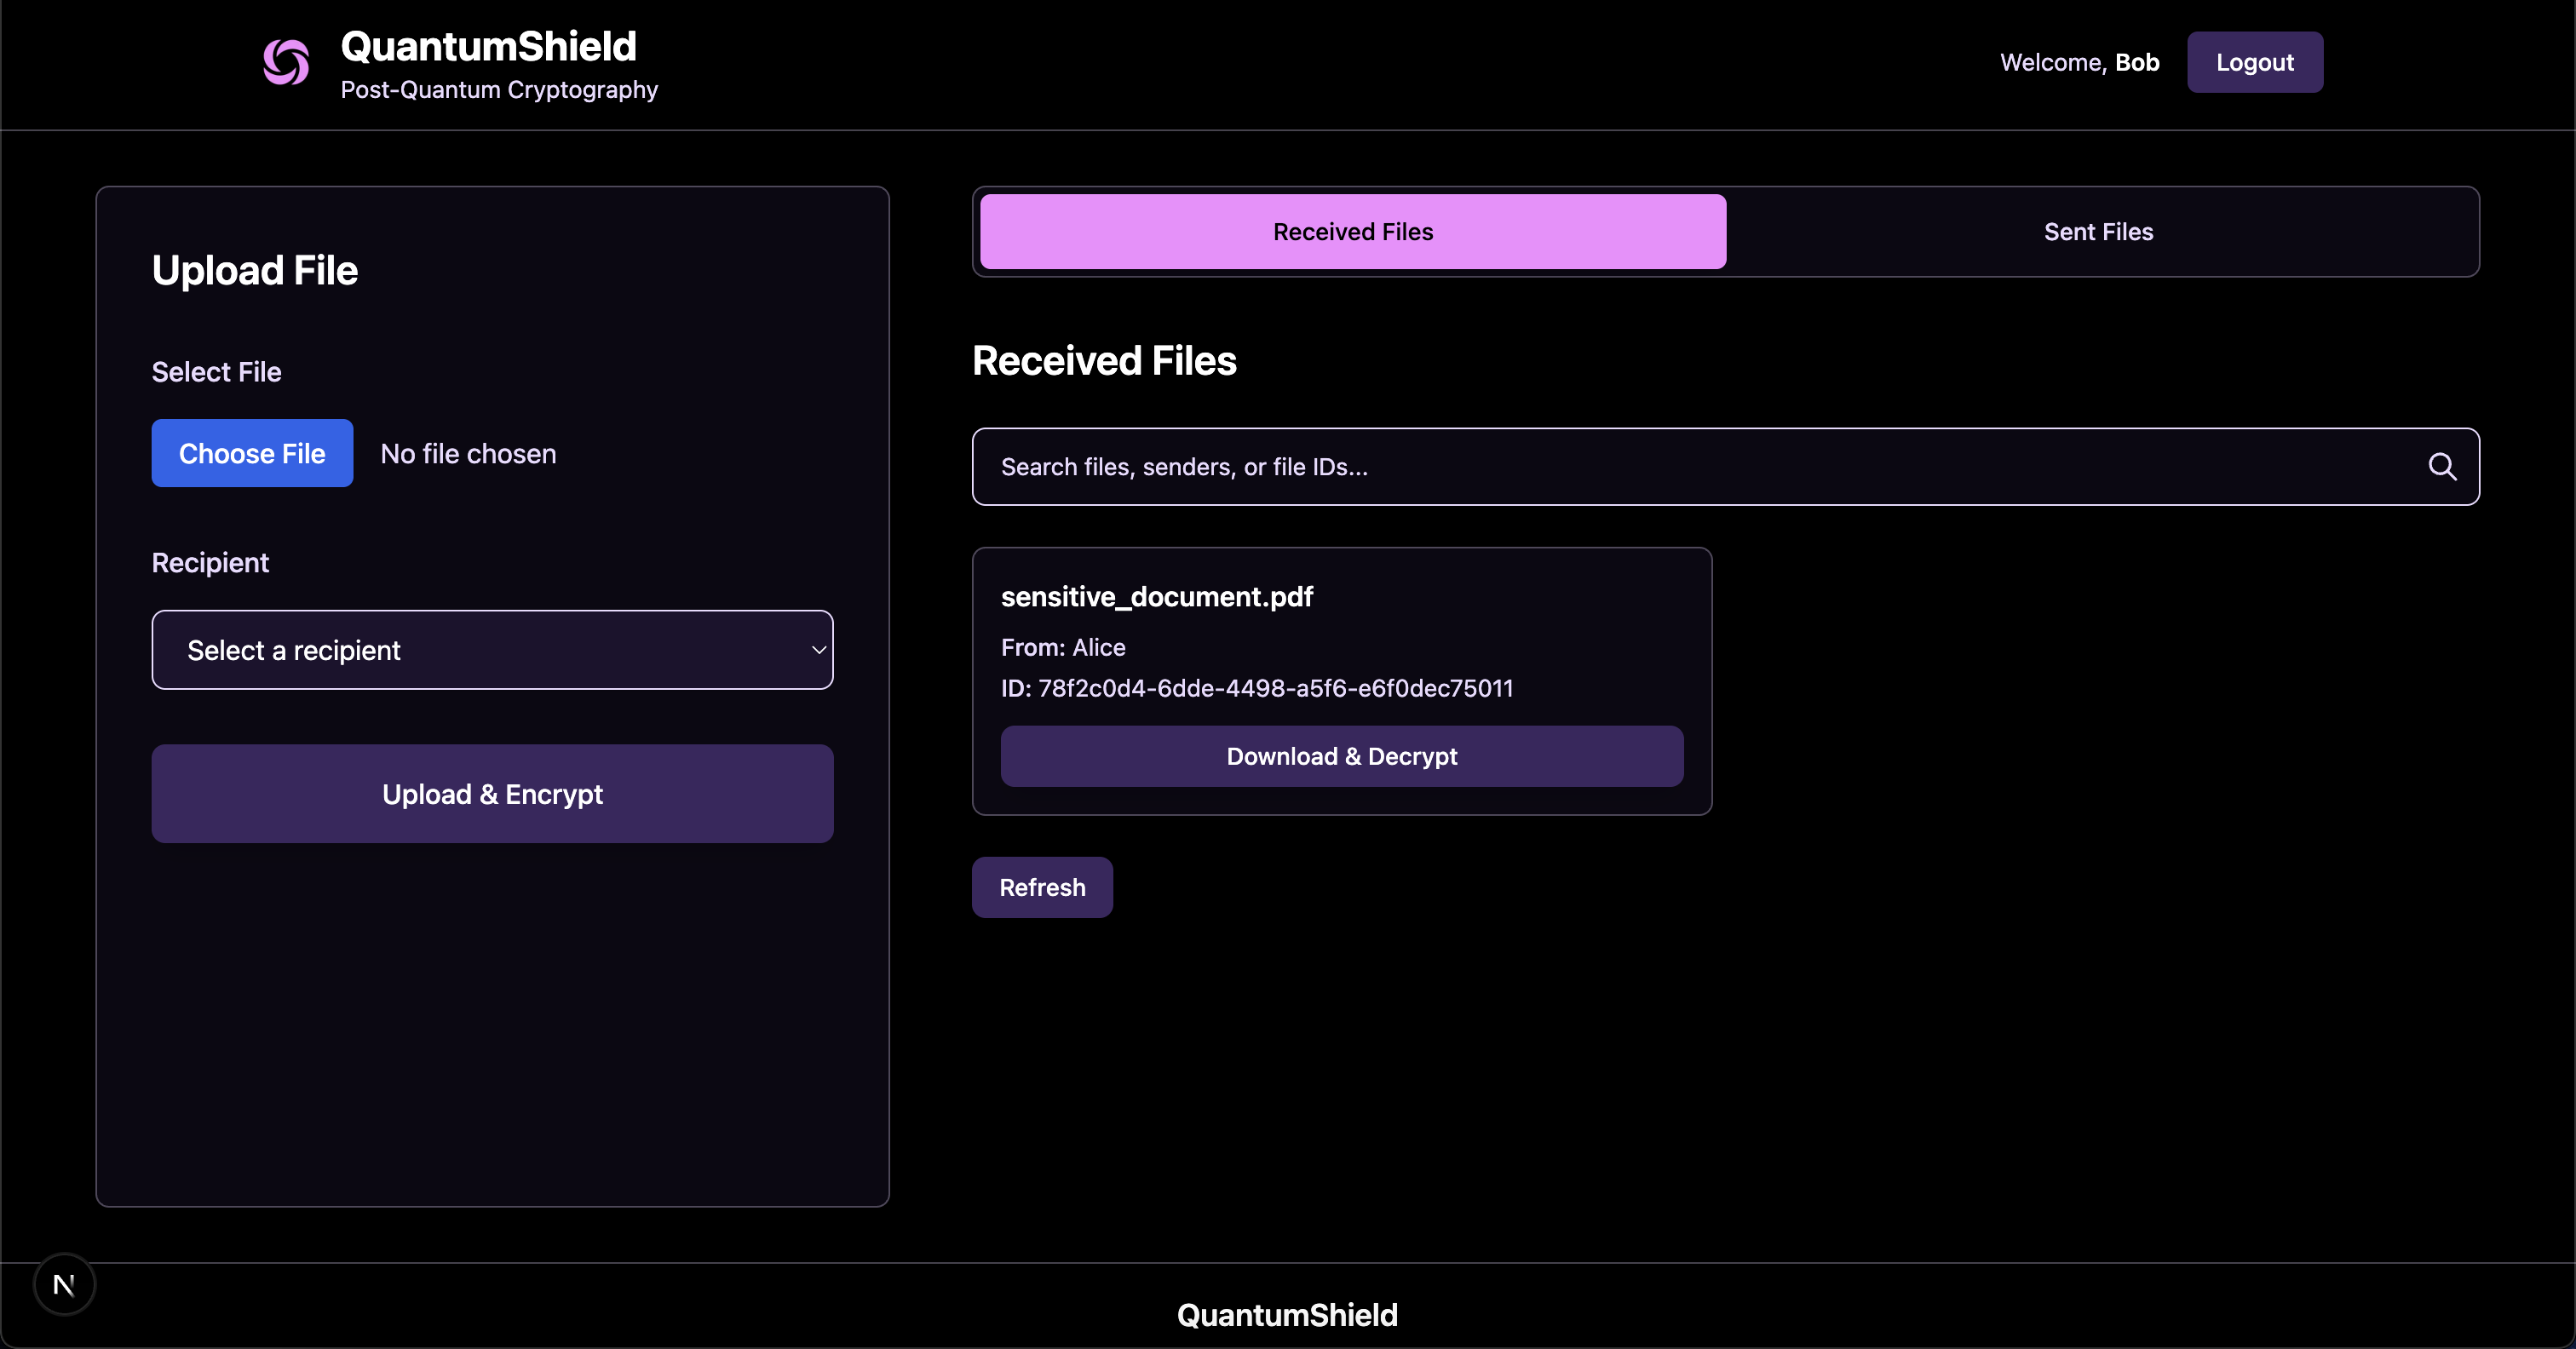The width and height of the screenshot is (2576, 1349).
Task: Focus the search files input field
Action: tap(1700, 467)
